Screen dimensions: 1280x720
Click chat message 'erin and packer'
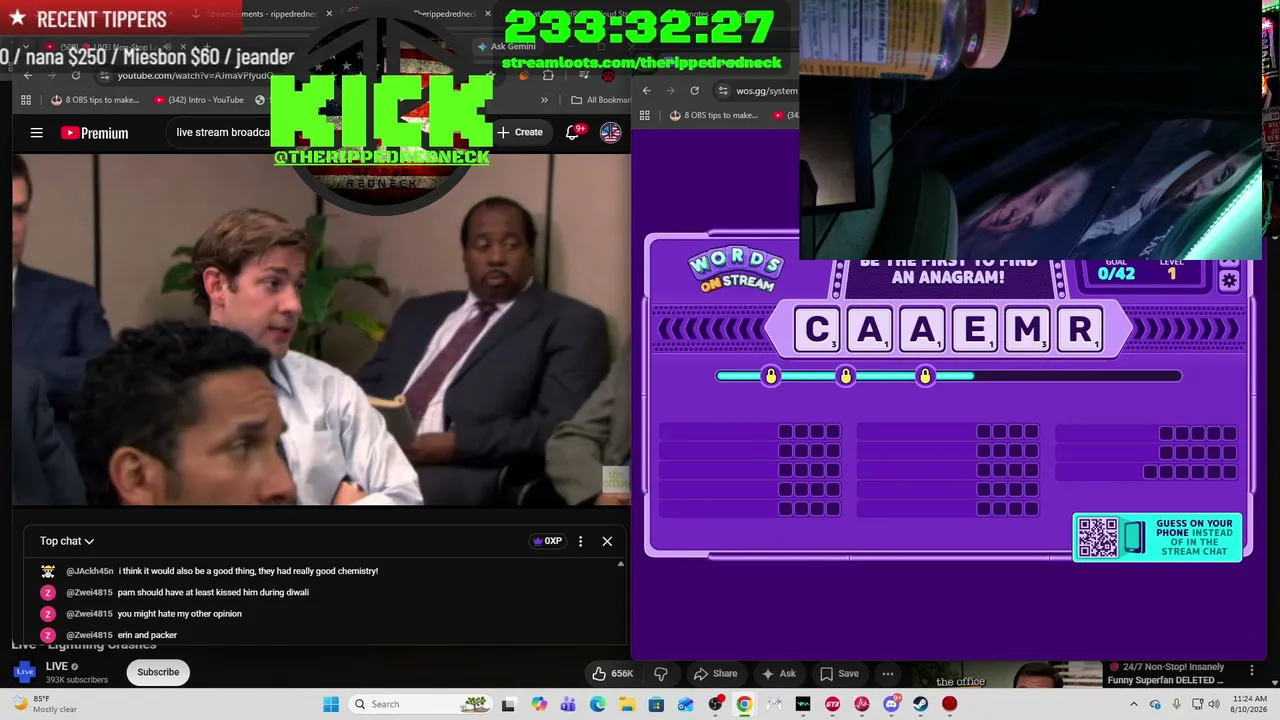(x=147, y=635)
